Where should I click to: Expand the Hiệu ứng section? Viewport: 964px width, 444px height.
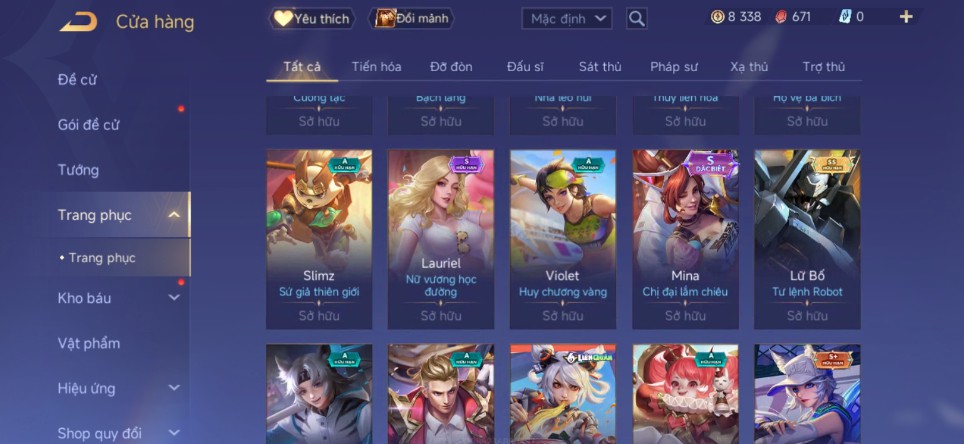[x=174, y=388]
